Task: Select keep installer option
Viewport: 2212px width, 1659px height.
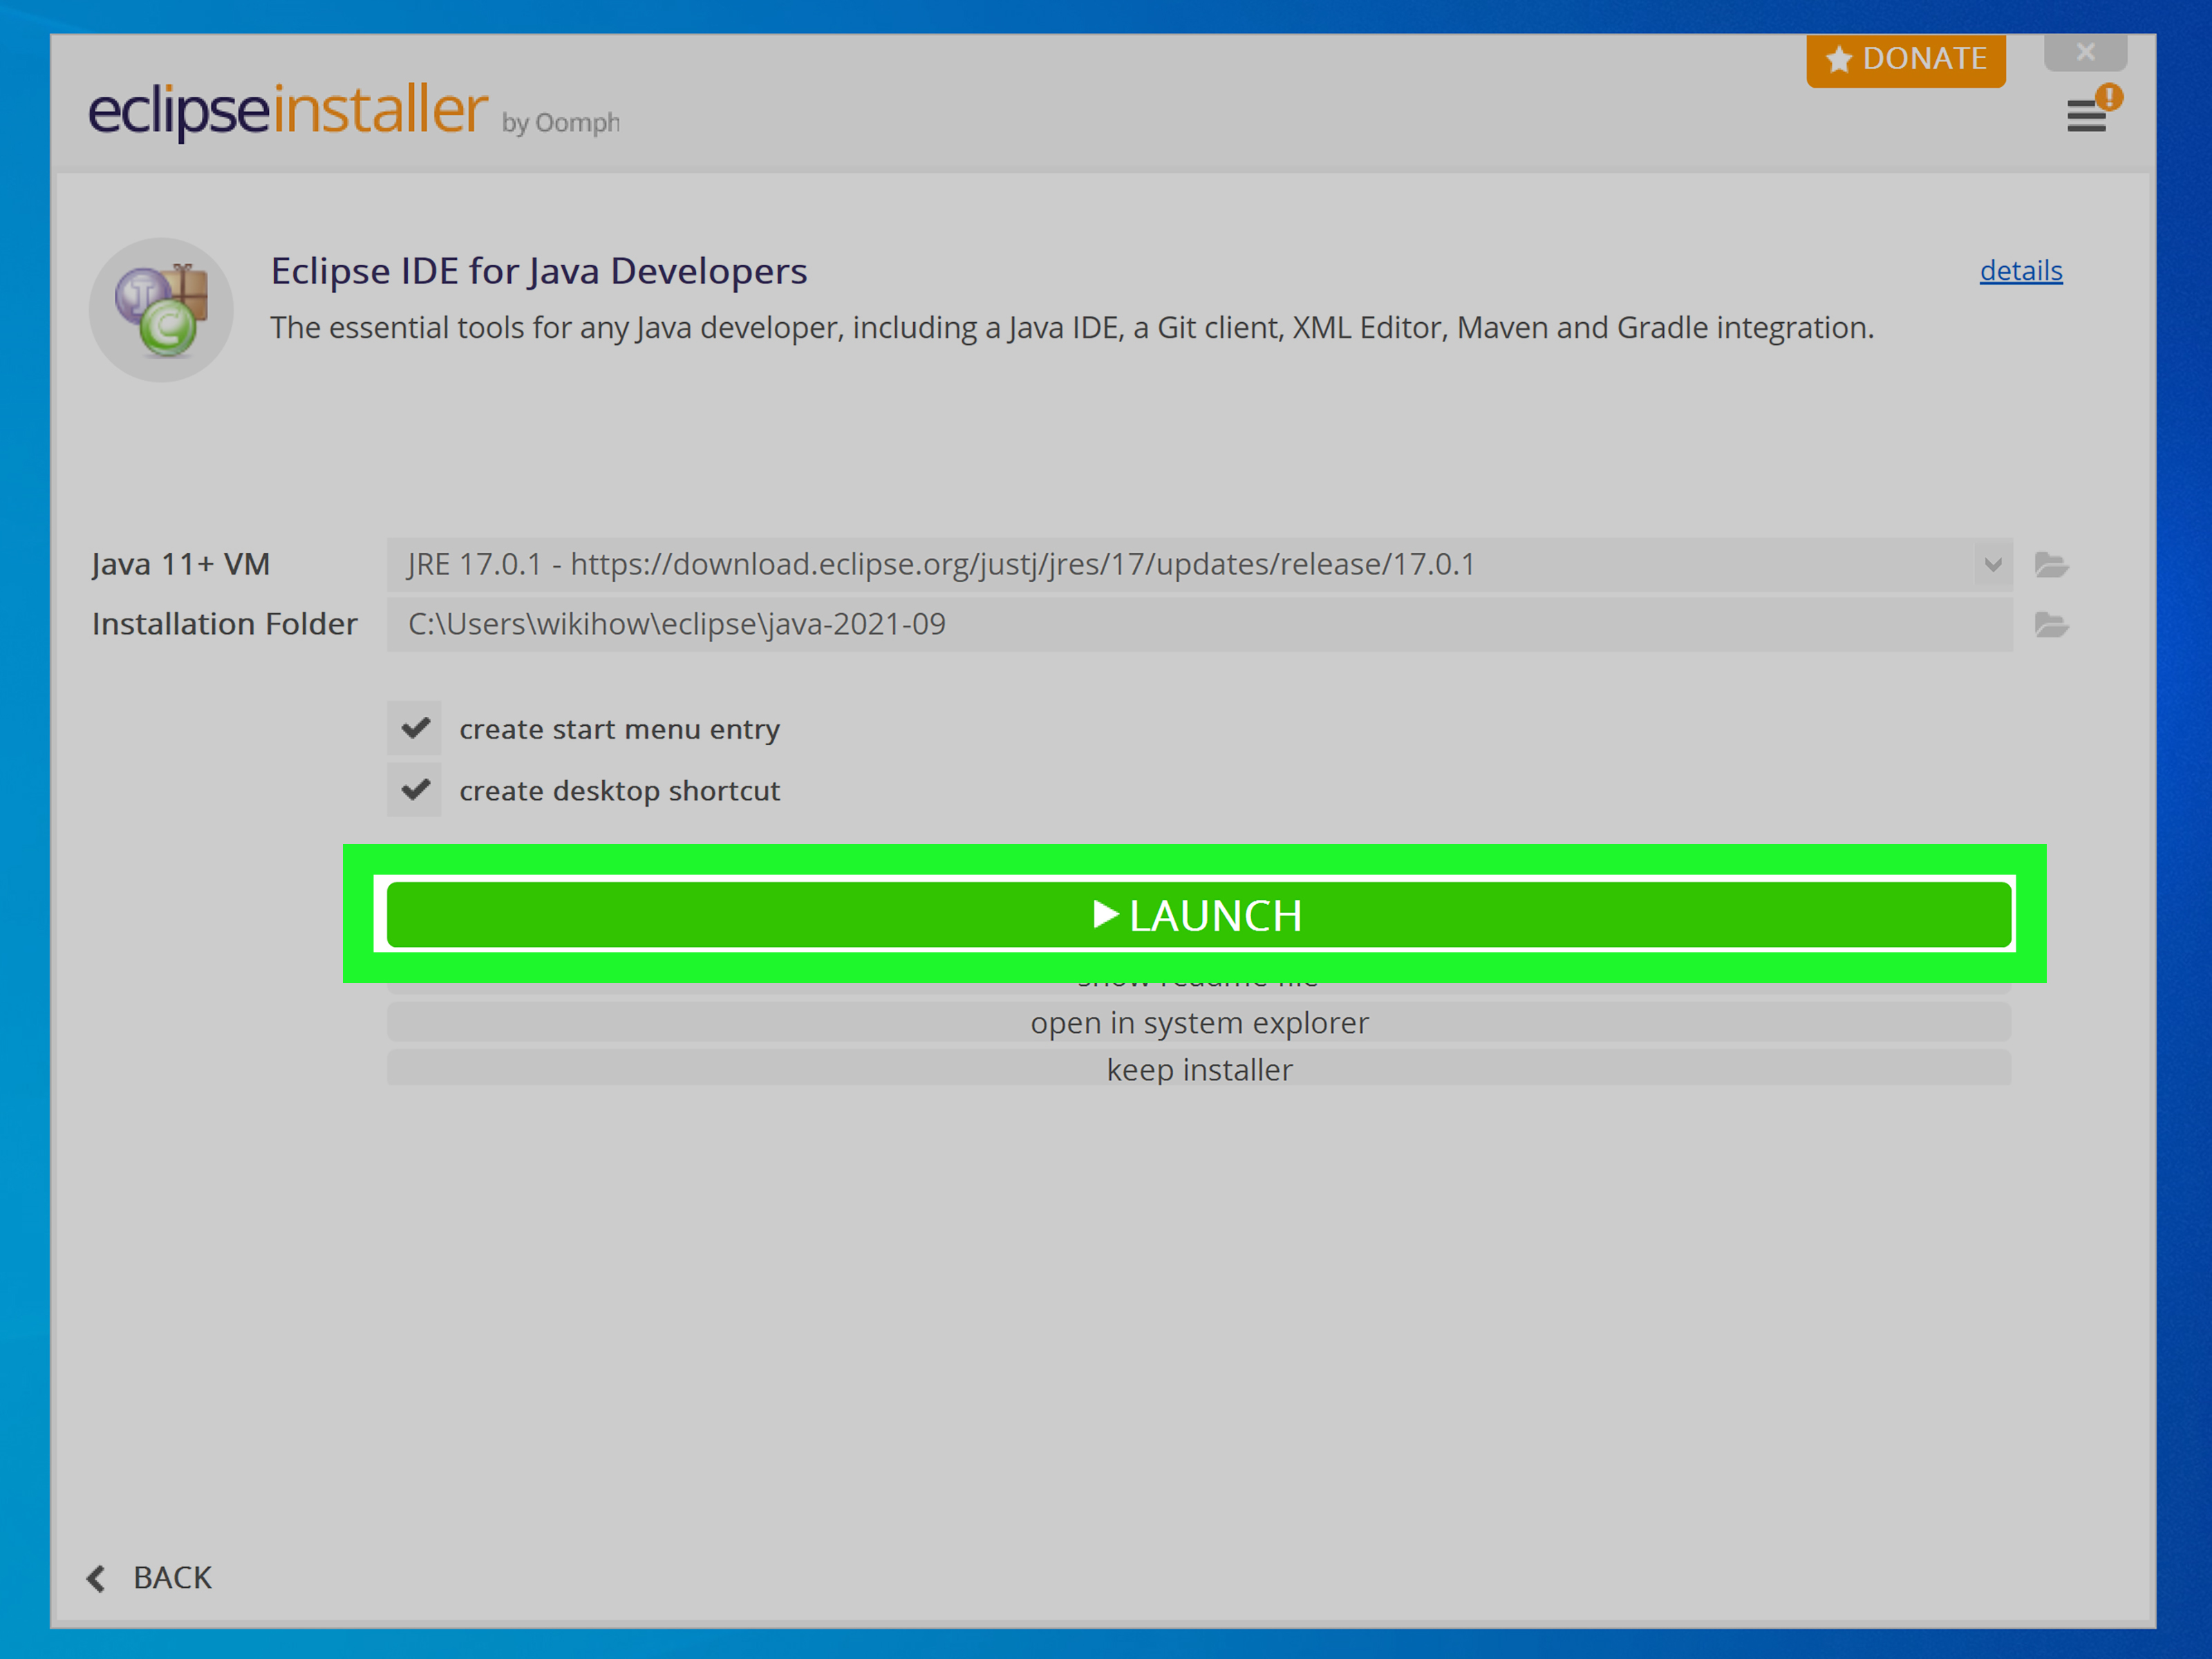Action: tap(1199, 1069)
